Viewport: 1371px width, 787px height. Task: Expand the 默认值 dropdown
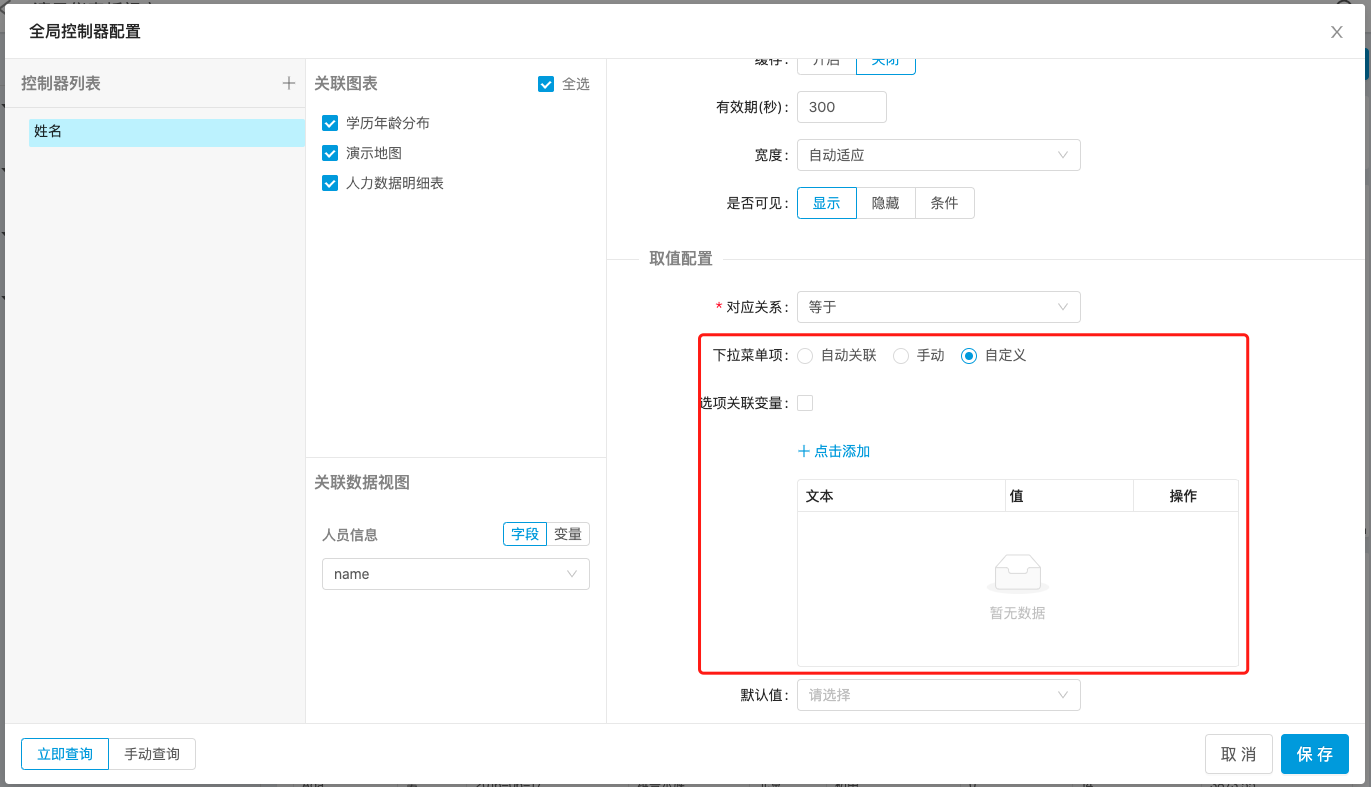[938, 695]
